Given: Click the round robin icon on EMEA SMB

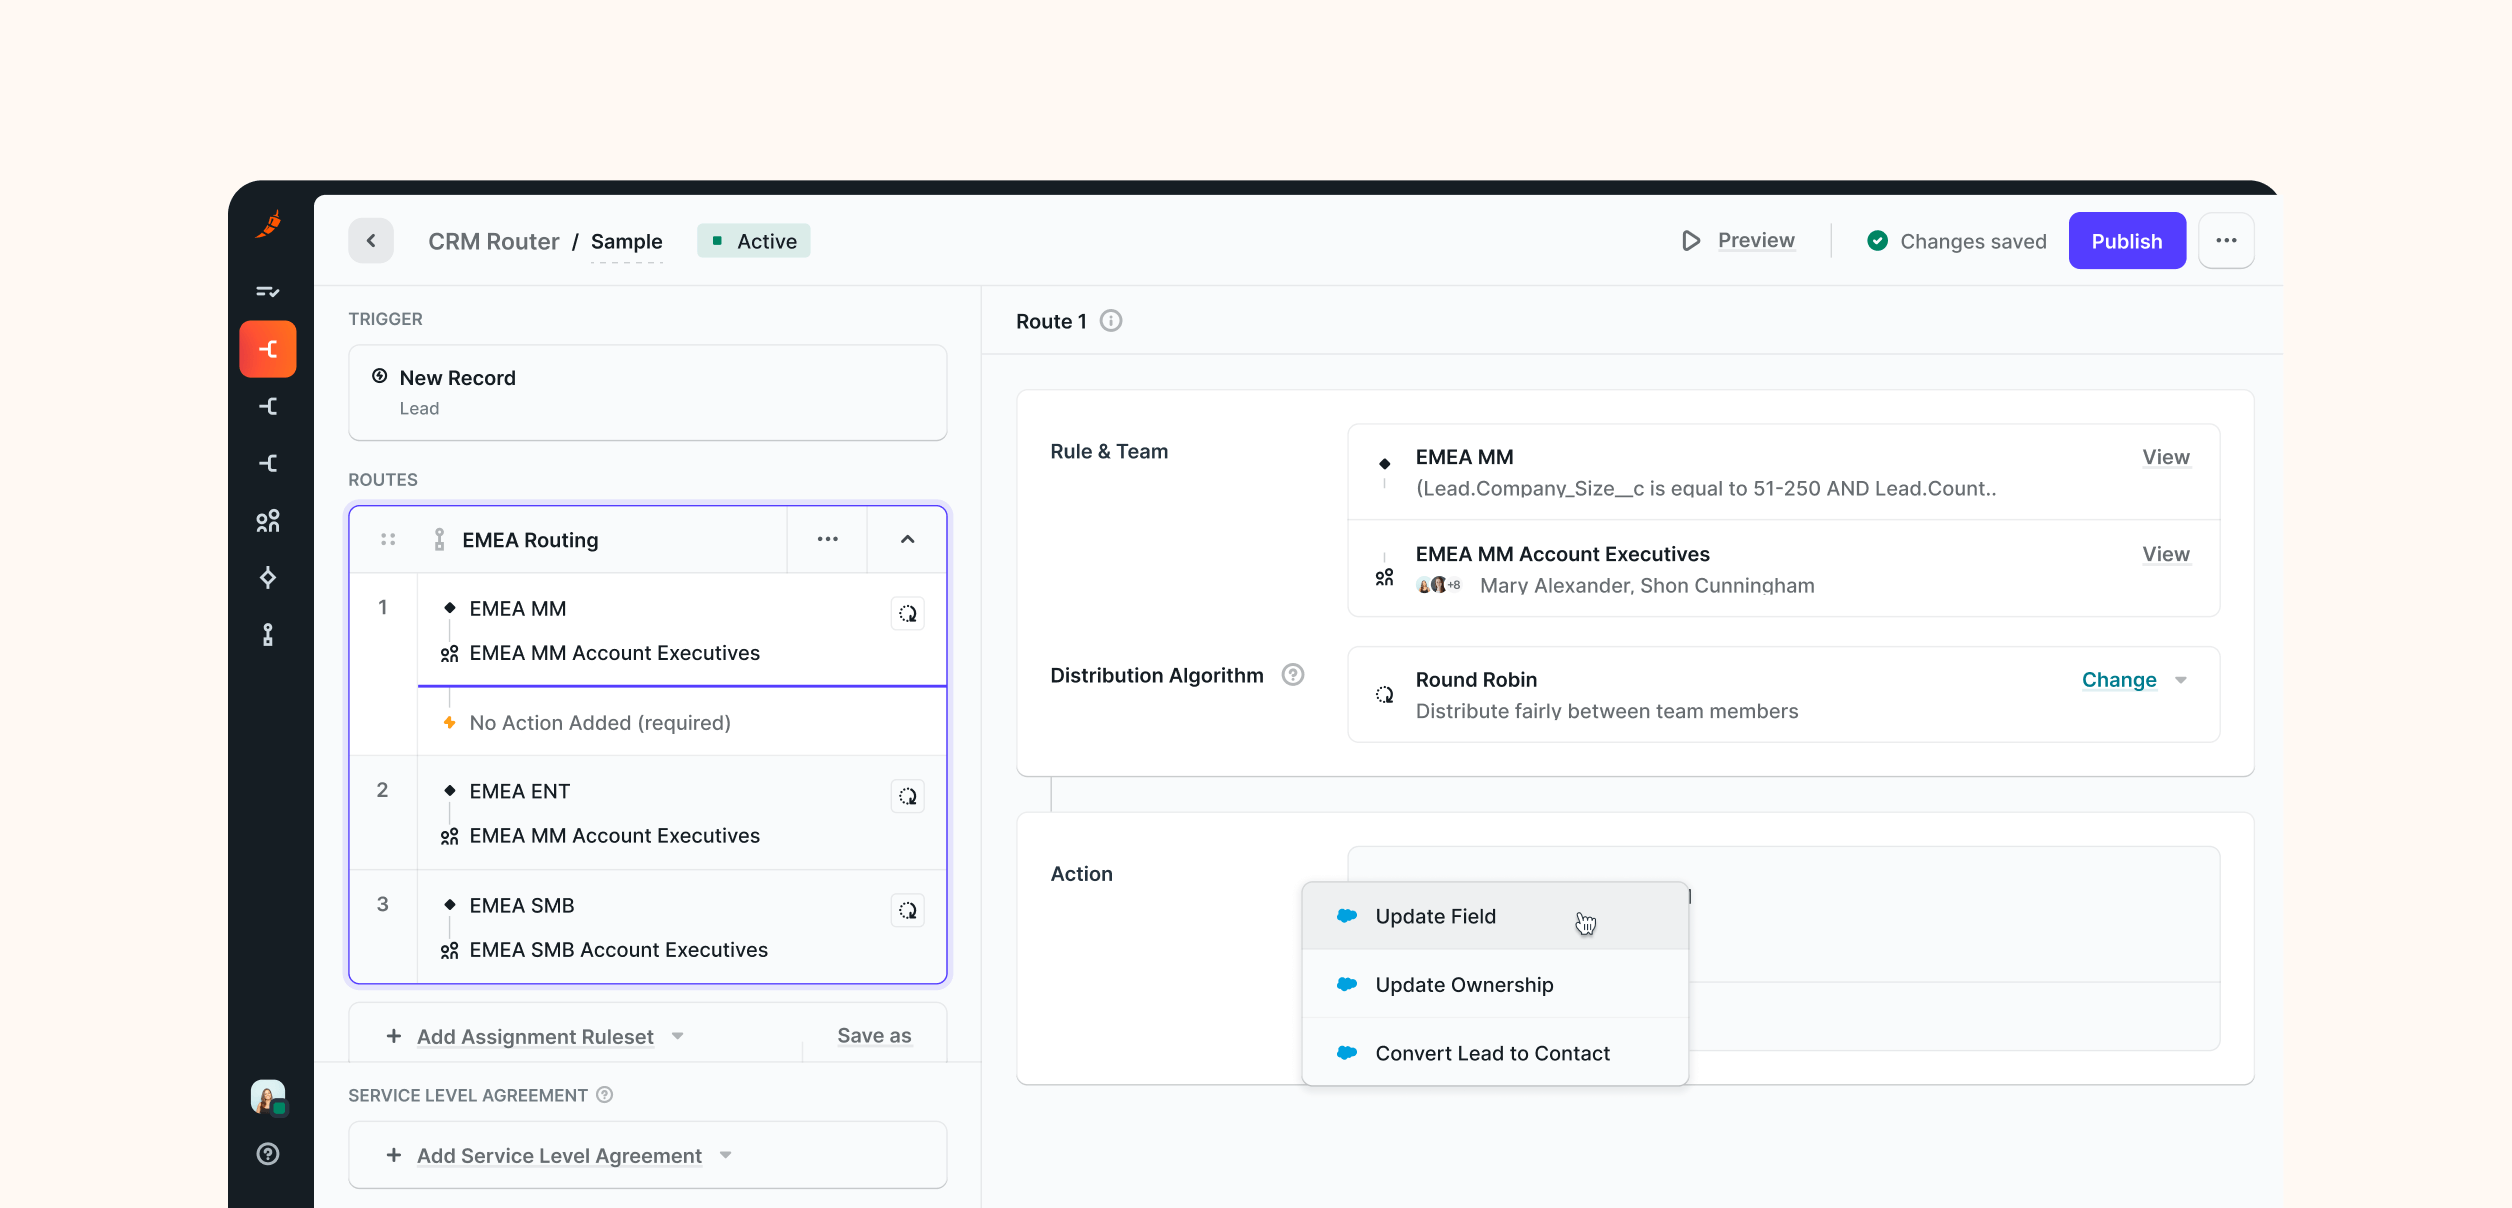Looking at the screenshot, I should (x=907, y=910).
